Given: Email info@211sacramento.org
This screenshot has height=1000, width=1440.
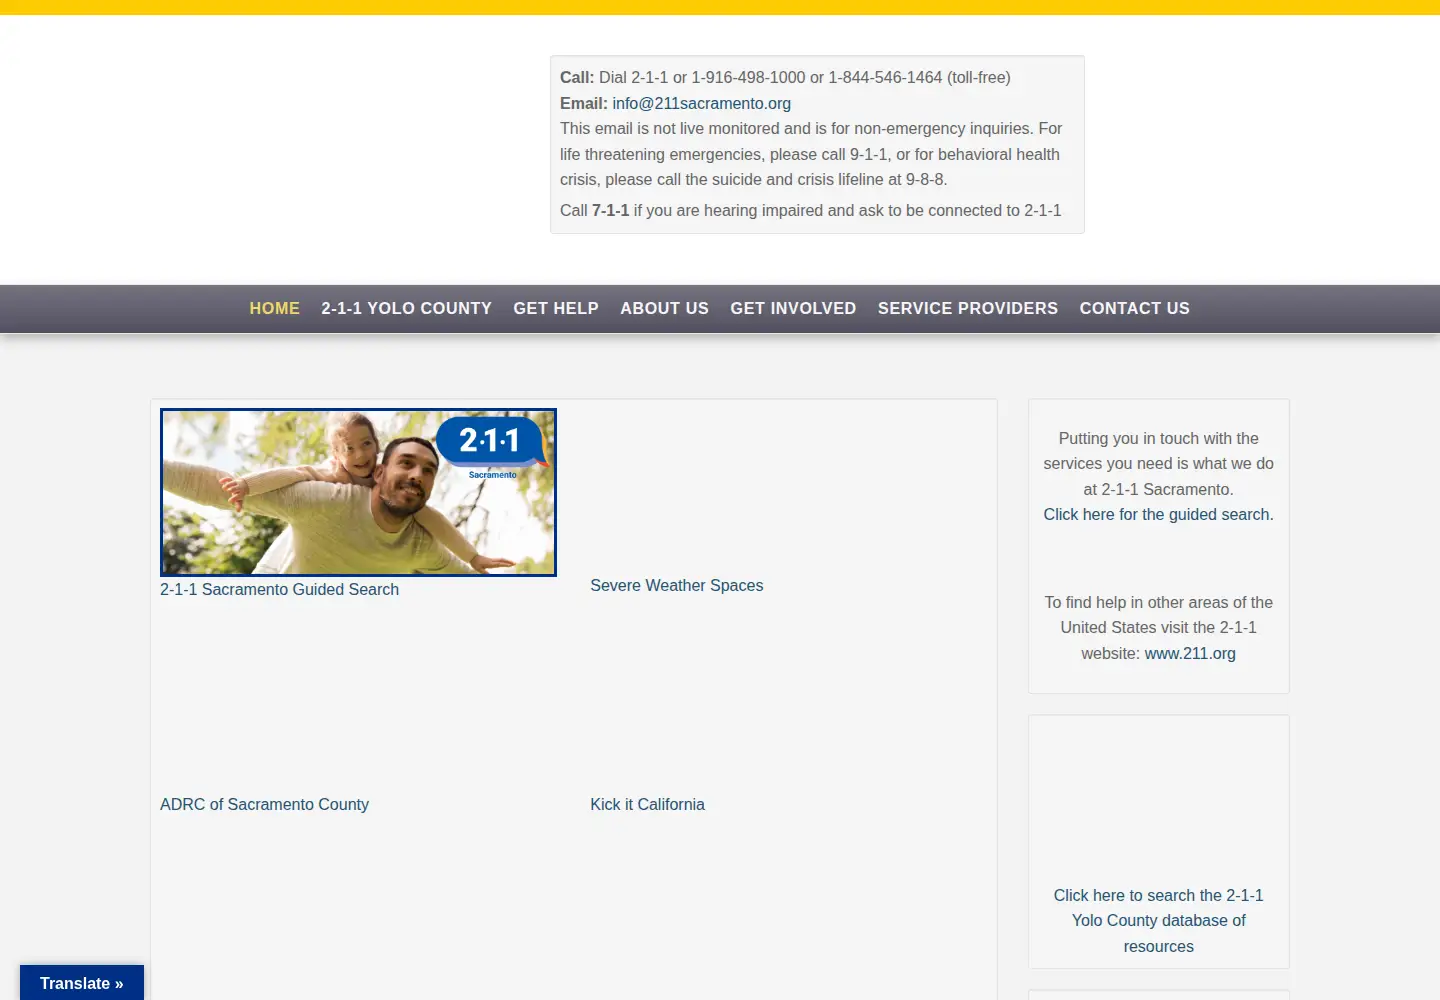Looking at the screenshot, I should (x=701, y=103).
